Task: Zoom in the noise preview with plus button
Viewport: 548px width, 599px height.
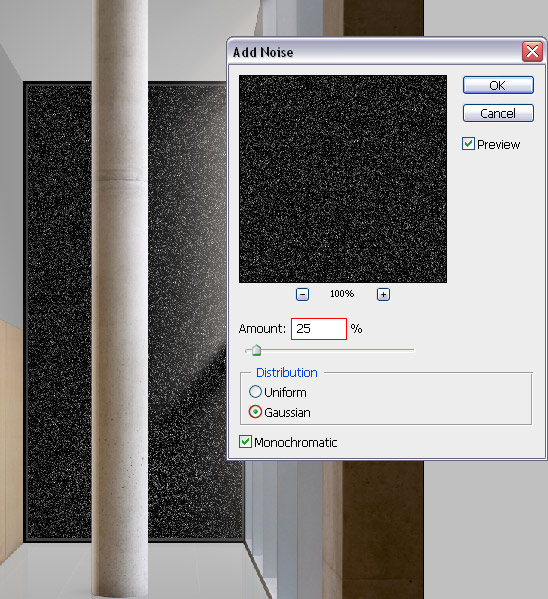Action: pyautogui.click(x=383, y=295)
